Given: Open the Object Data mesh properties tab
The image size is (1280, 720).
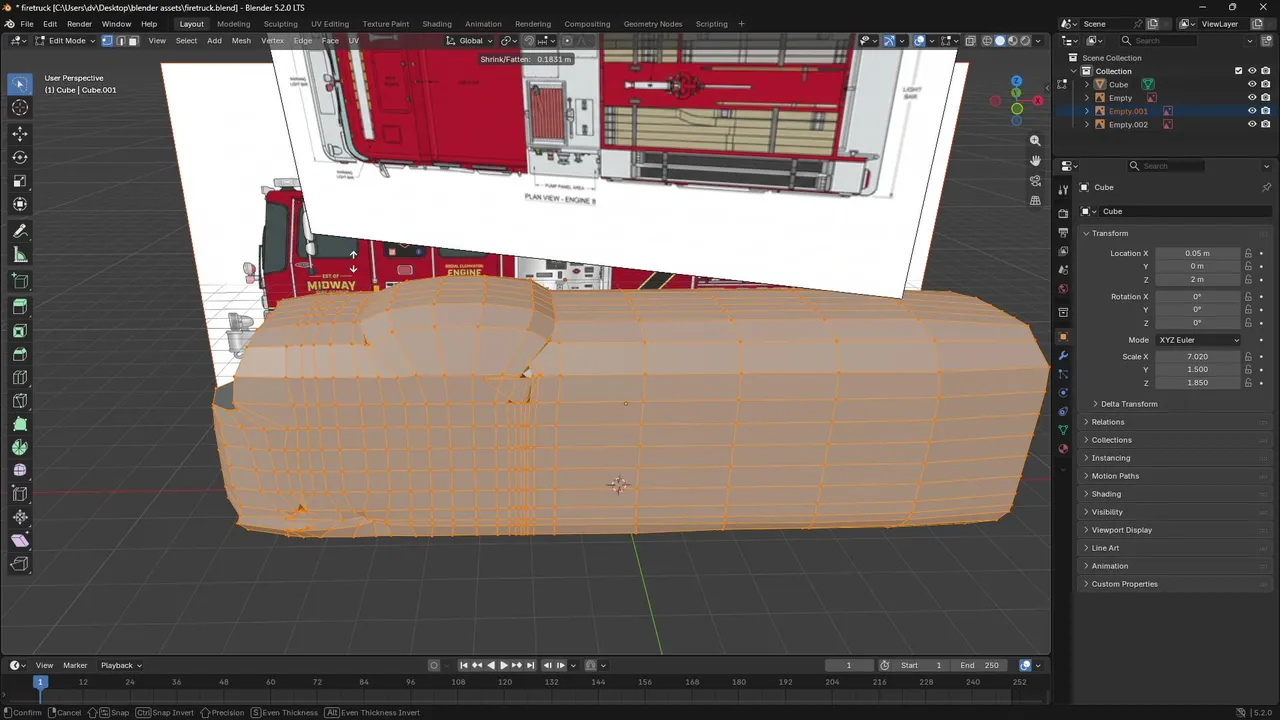Looking at the screenshot, I should (x=1063, y=430).
